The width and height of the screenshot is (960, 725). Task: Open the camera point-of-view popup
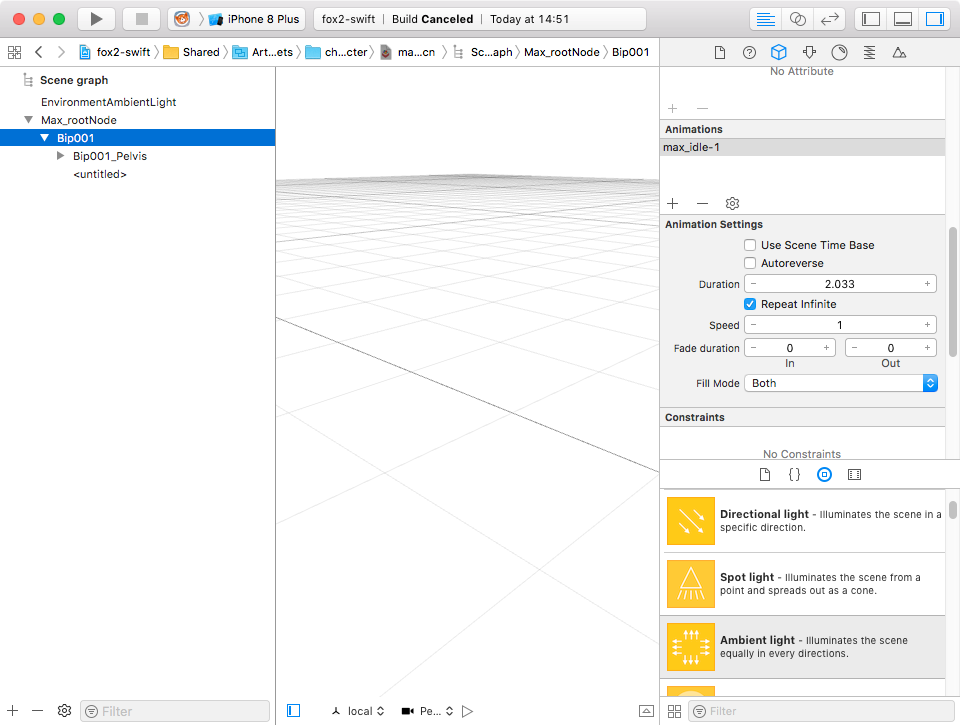[x=427, y=711]
